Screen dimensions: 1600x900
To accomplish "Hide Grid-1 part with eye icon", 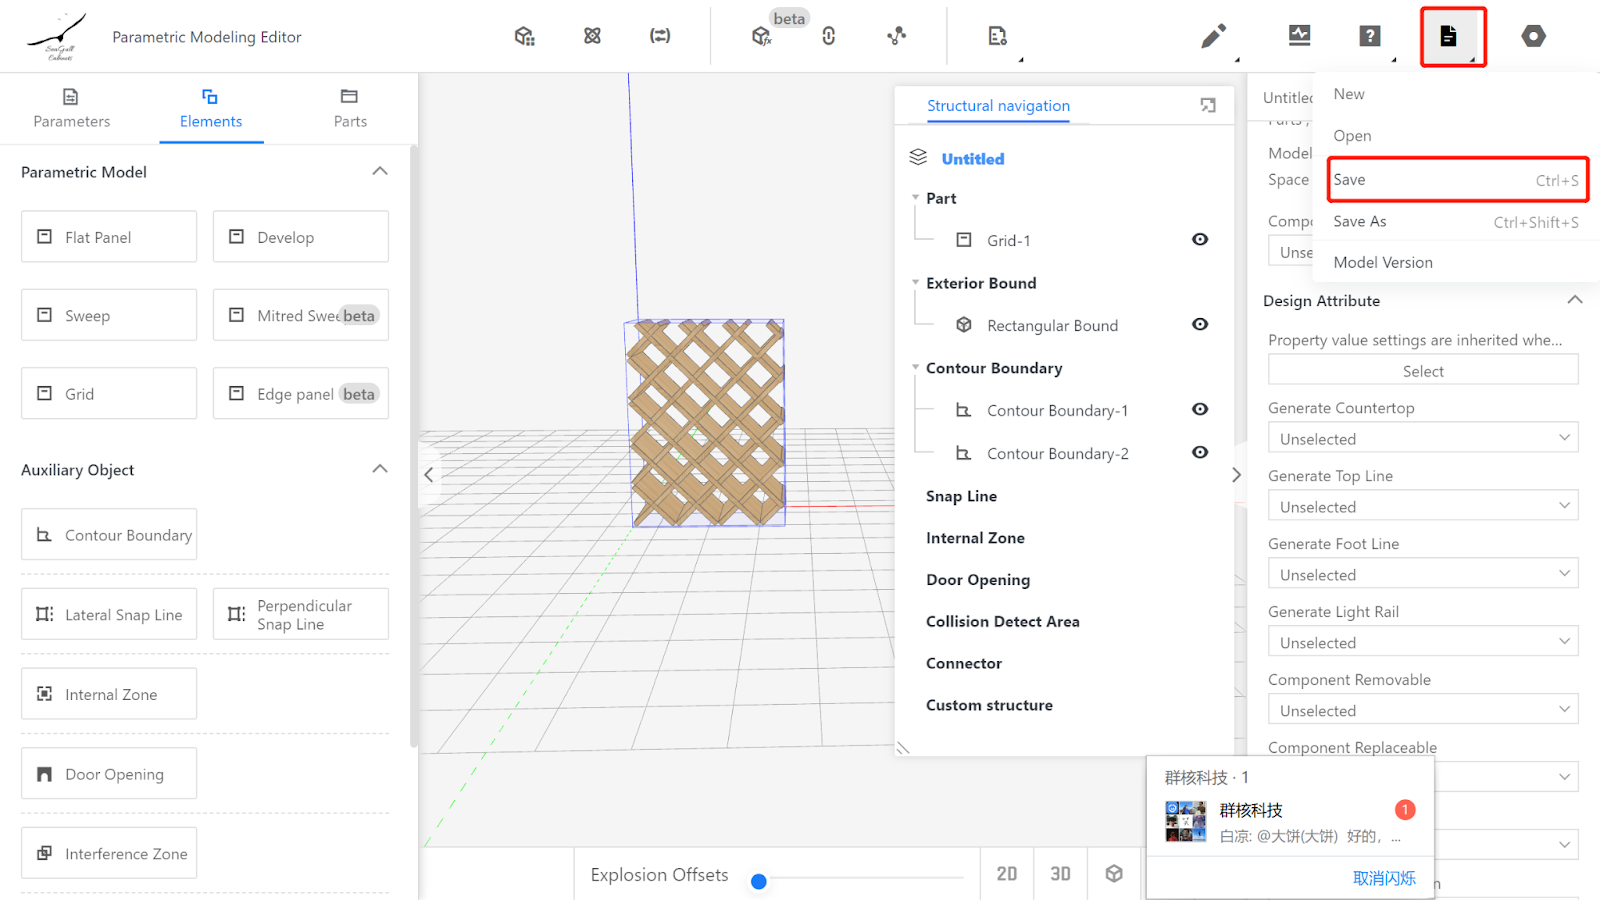I will click(x=1200, y=240).
